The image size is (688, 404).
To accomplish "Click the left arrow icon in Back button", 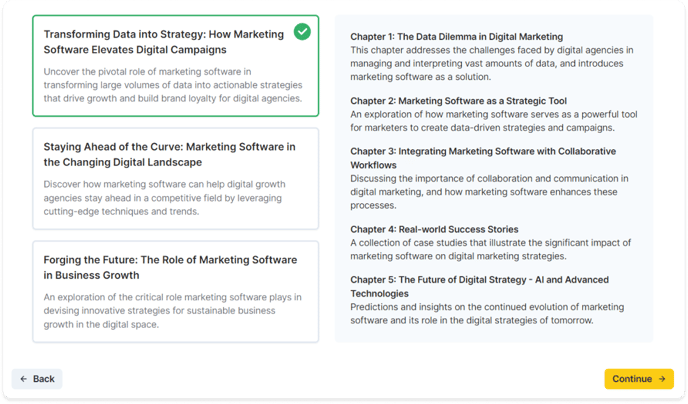I will click(24, 379).
